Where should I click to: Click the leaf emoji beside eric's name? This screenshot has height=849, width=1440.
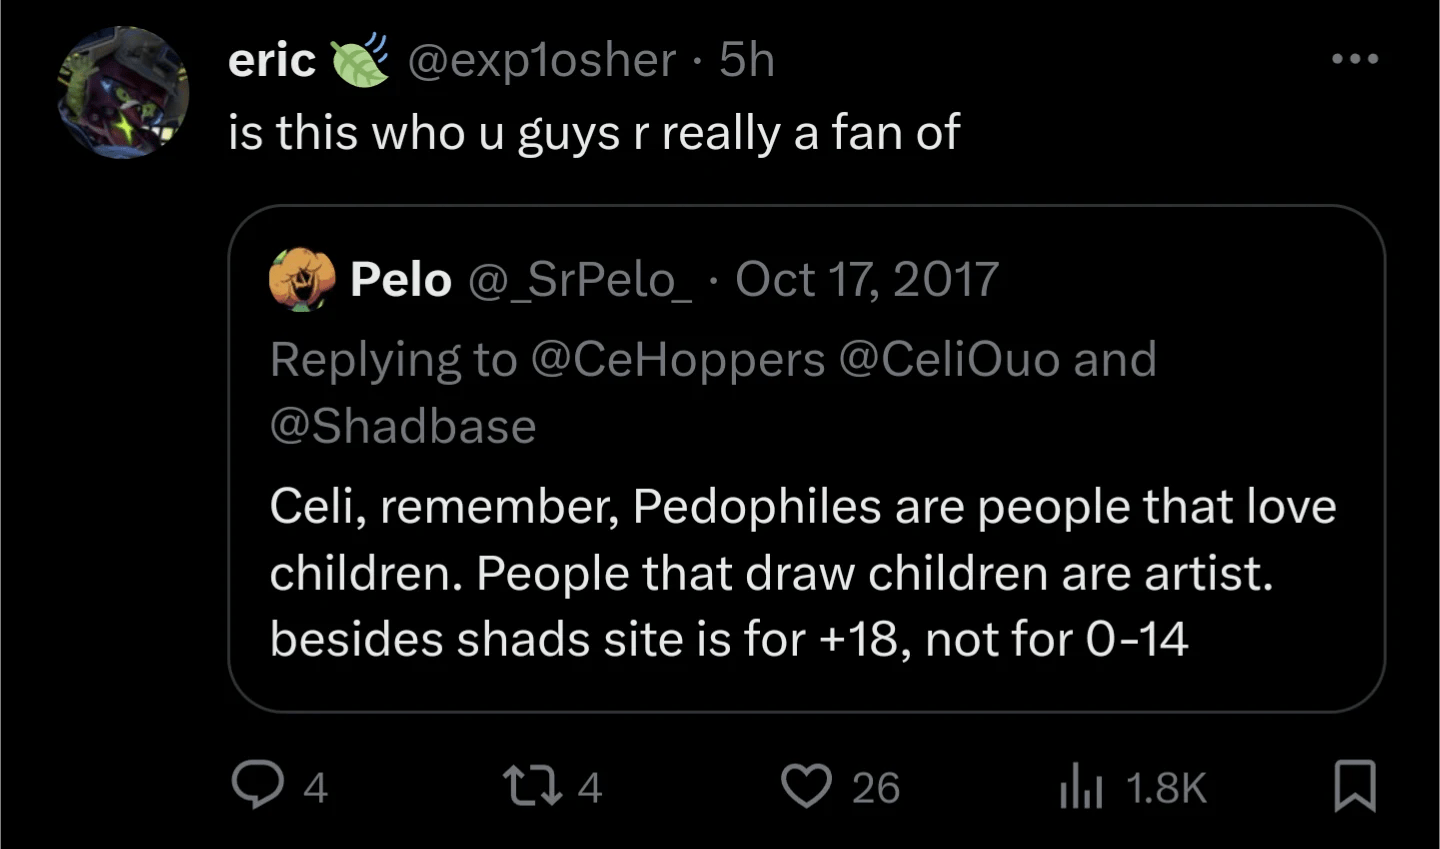tap(359, 60)
